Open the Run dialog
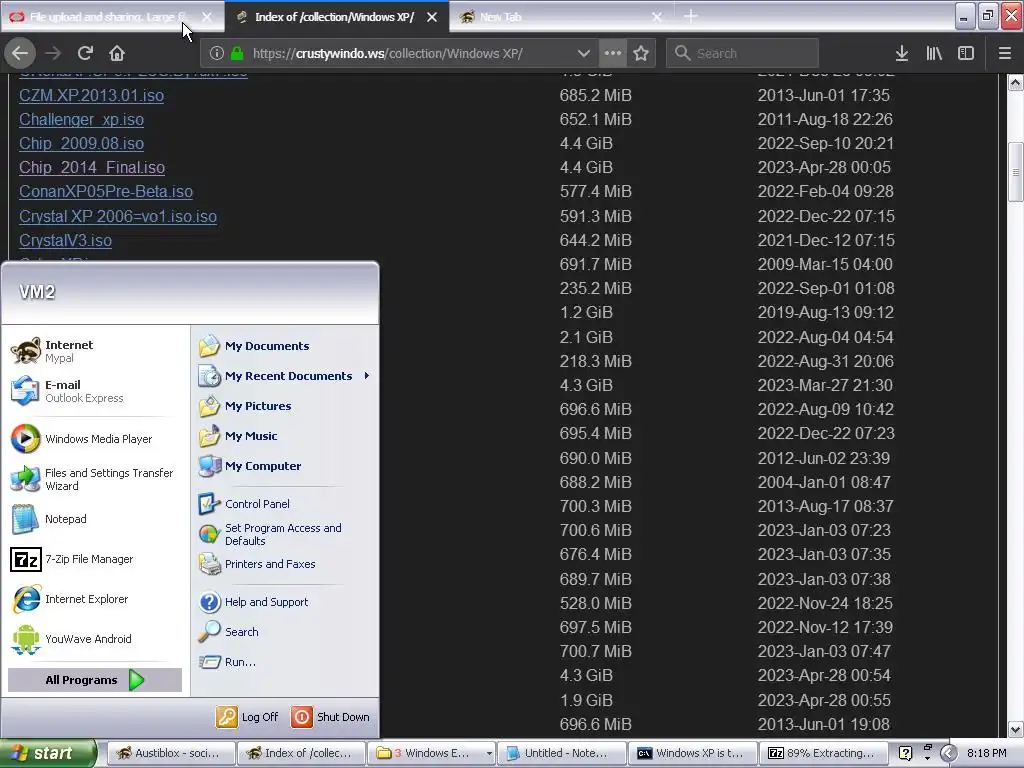The width and height of the screenshot is (1024, 768). coord(285,662)
